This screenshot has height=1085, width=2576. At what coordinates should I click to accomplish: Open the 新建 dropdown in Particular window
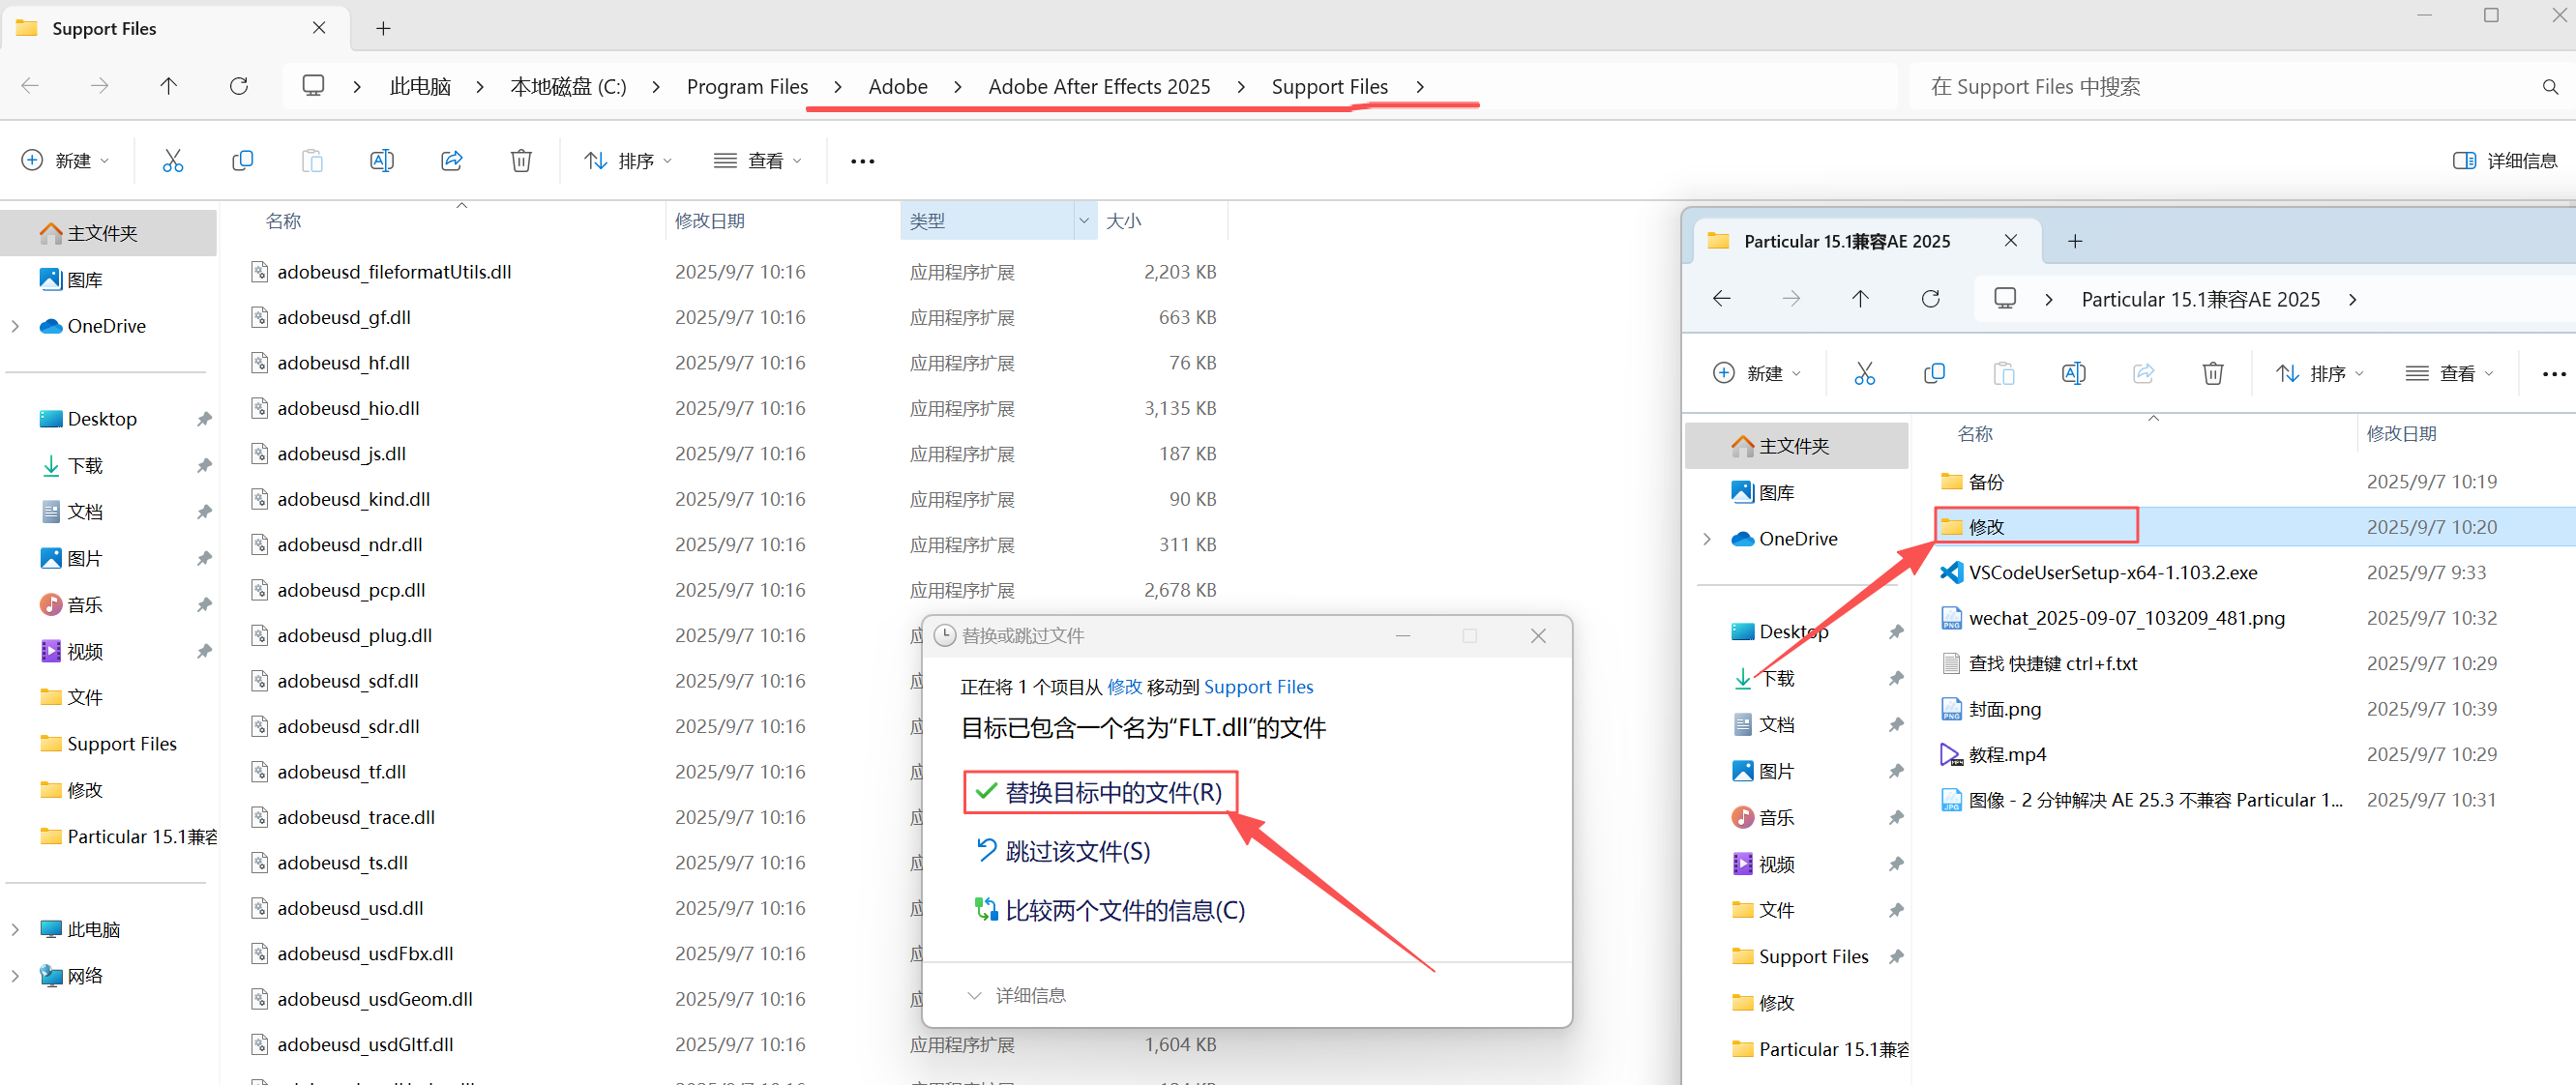click(1758, 373)
